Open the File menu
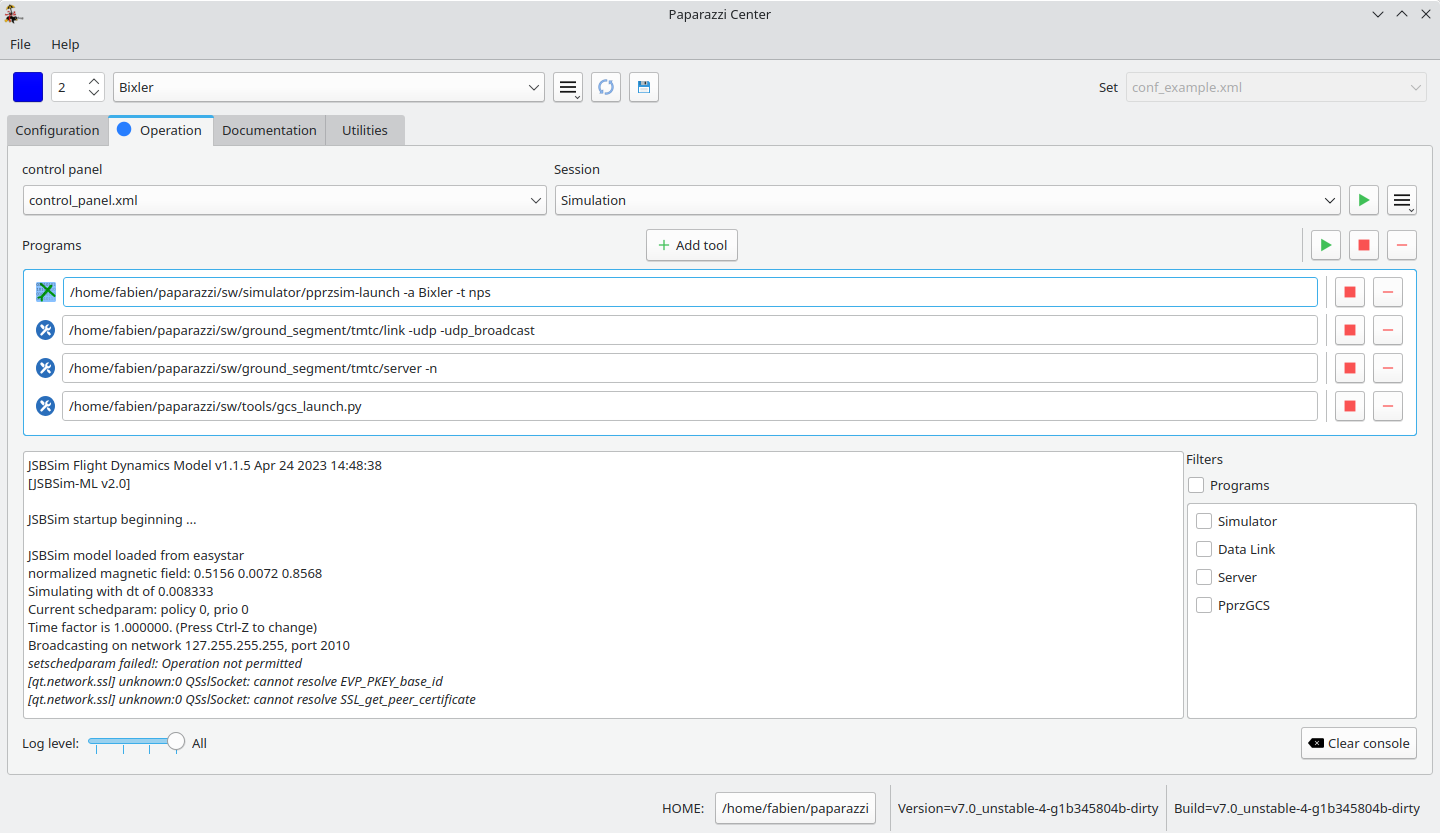Viewport: 1440px width, 833px height. point(20,44)
